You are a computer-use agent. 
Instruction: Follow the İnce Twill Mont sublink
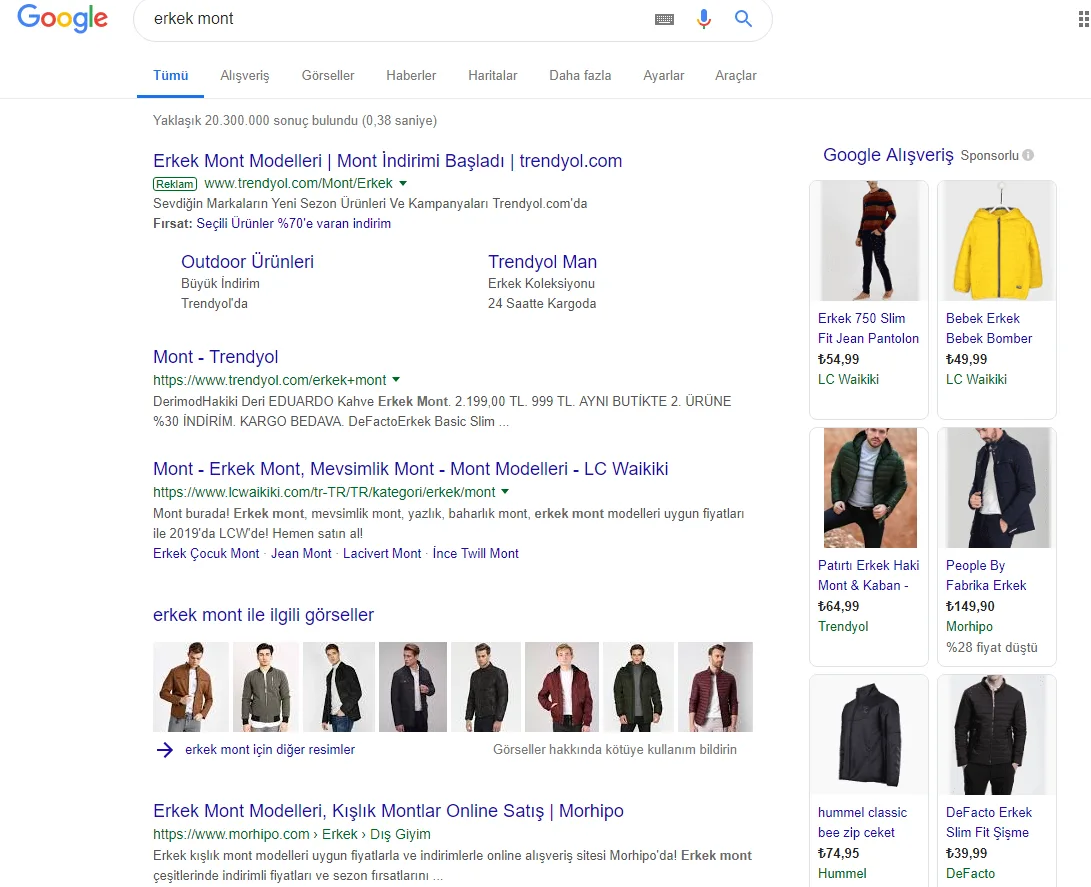(476, 553)
